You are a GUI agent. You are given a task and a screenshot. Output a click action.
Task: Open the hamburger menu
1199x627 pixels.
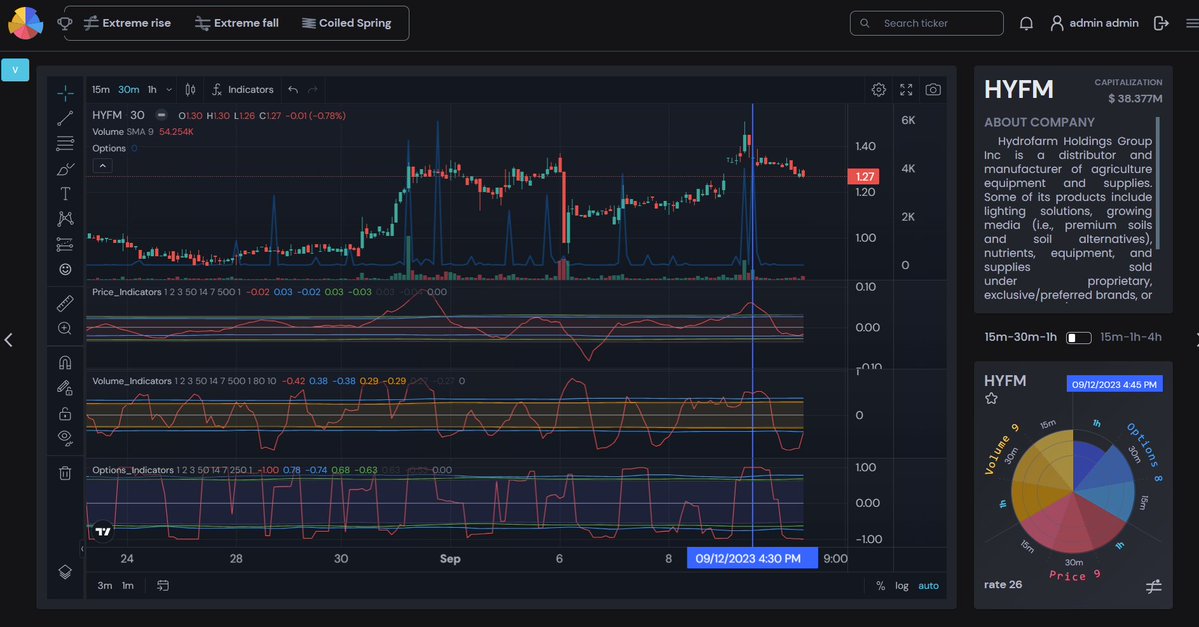tap(1192, 23)
